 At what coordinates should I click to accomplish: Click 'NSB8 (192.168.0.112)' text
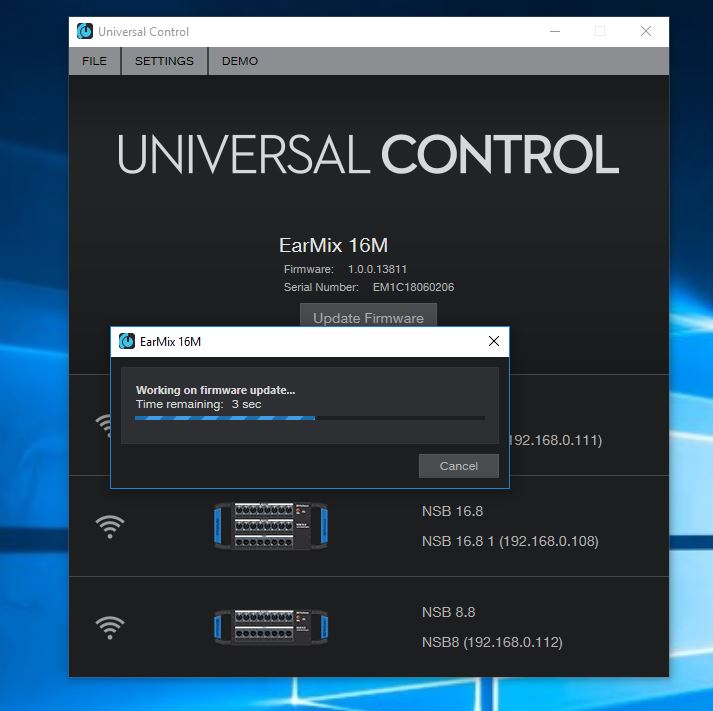[x=492, y=642]
